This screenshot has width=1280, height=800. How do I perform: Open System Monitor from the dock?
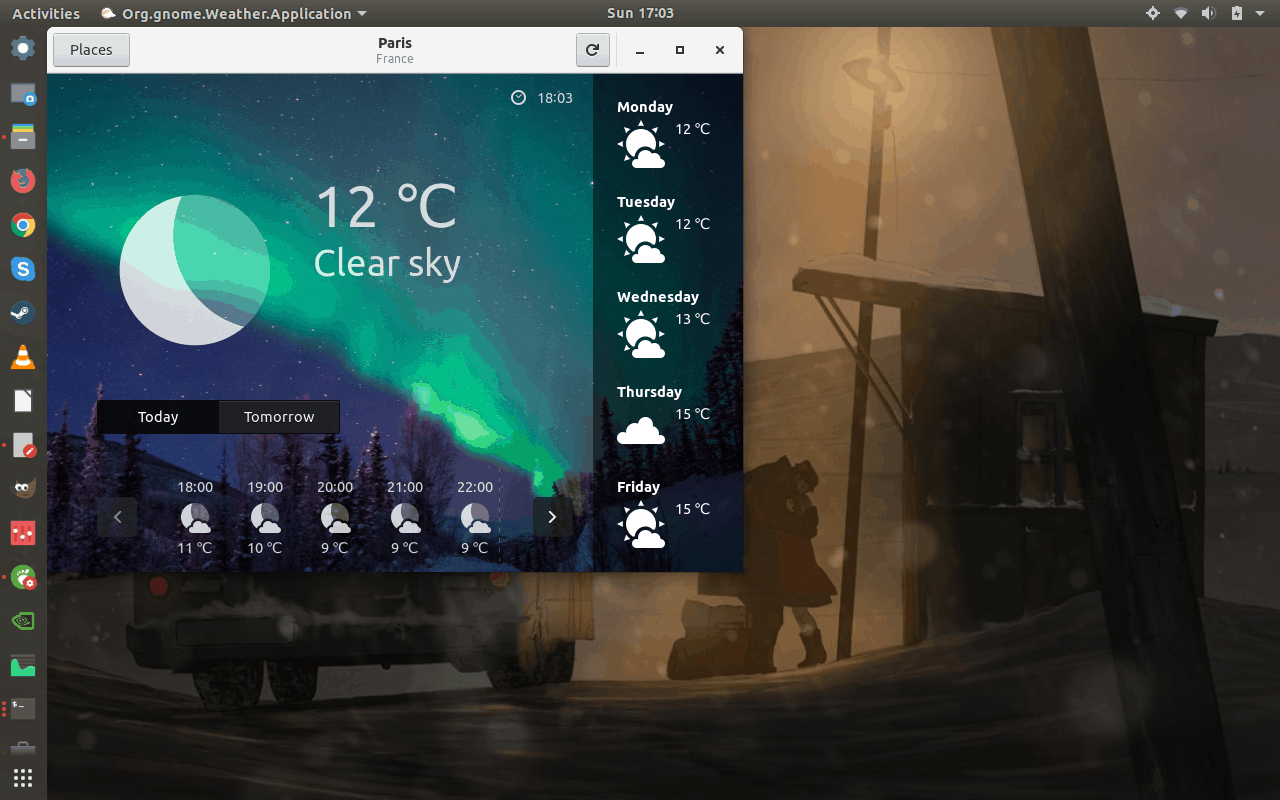click(23, 665)
